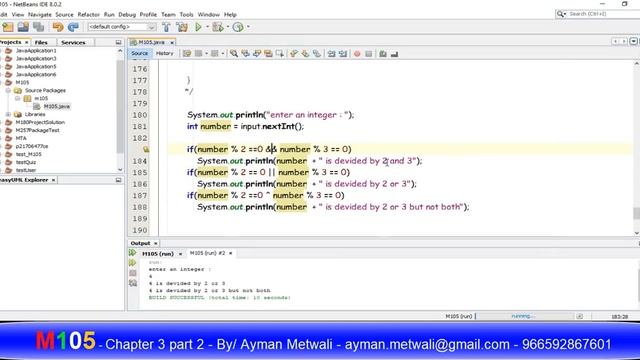Open the Tools menu
Image resolution: width=640 pixels, height=360 pixels.
(x=186, y=15)
